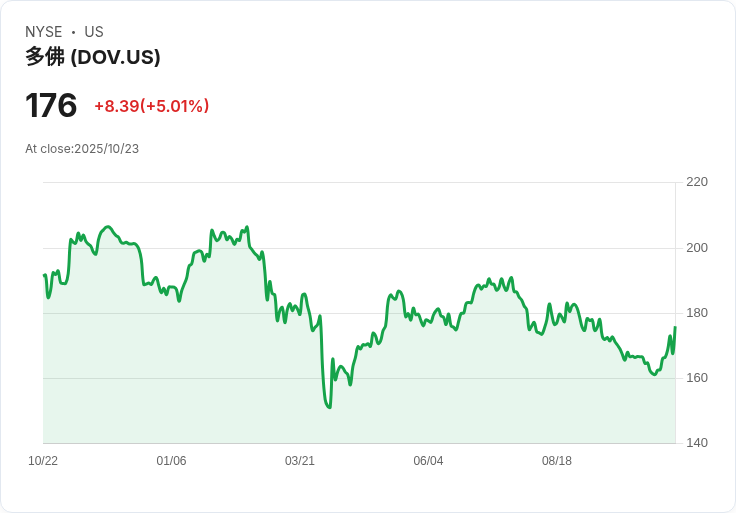Click the 200 price axis label
736x513 pixels.
click(x=697, y=248)
